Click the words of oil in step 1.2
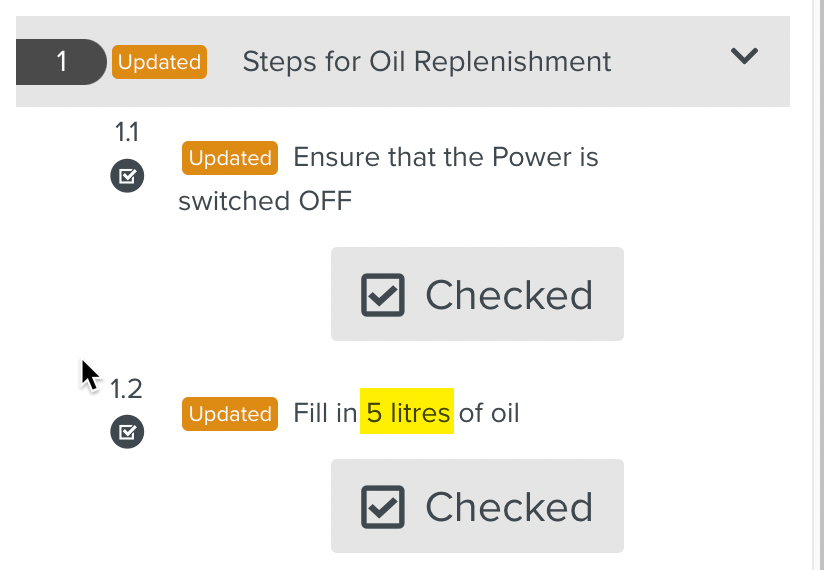824x570 pixels. 489,413
